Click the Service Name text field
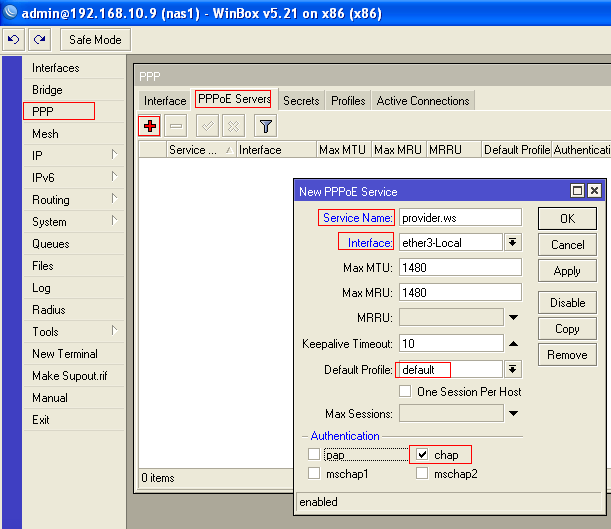The height and width of the screenshot is (529, 611). 460,217
